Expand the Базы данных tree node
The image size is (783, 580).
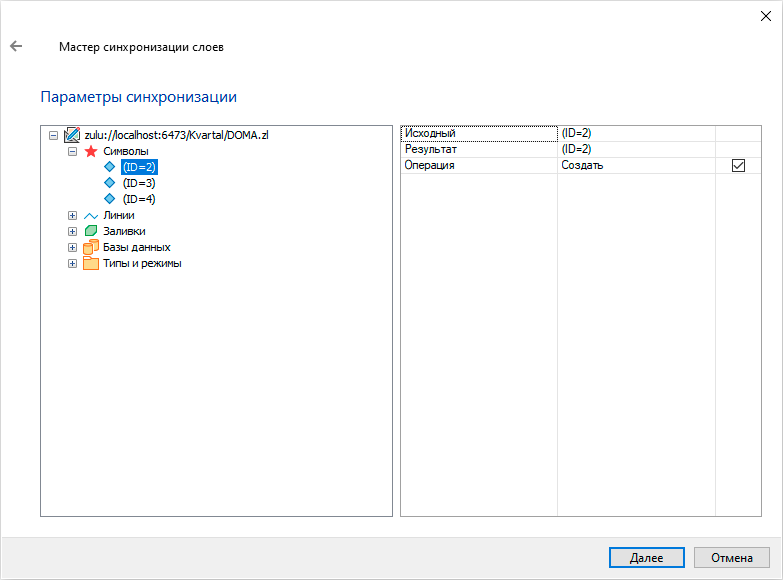[72, 247]
